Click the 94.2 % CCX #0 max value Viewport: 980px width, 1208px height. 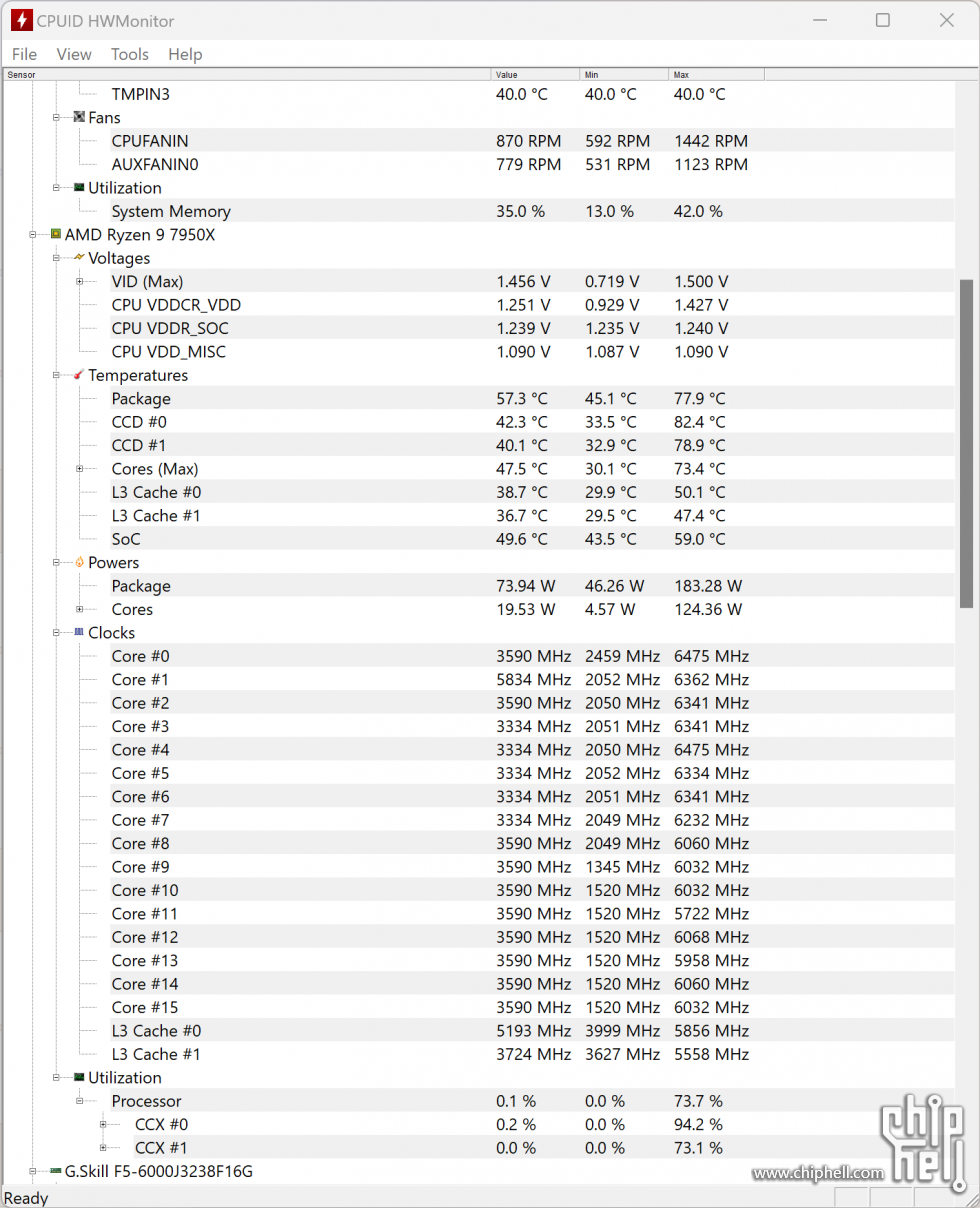(698, 1124)
